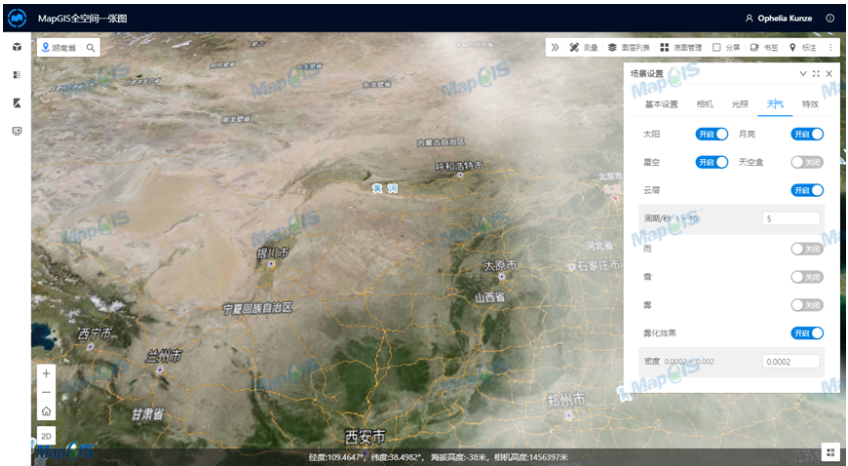Reset view with the home button
This screenshot has width=848, height=466.
coord(47,411)
